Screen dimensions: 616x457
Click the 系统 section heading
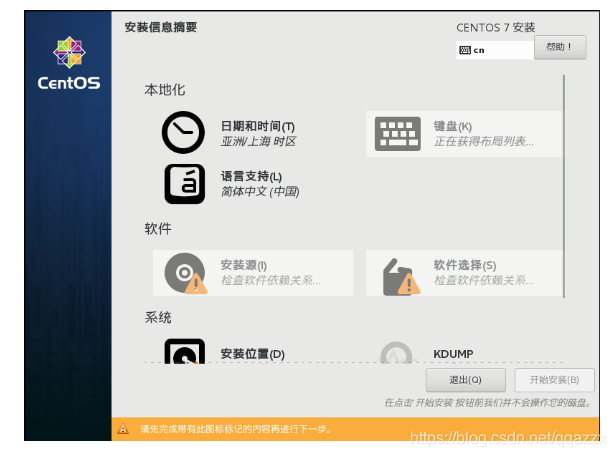(x=158, y=317)
